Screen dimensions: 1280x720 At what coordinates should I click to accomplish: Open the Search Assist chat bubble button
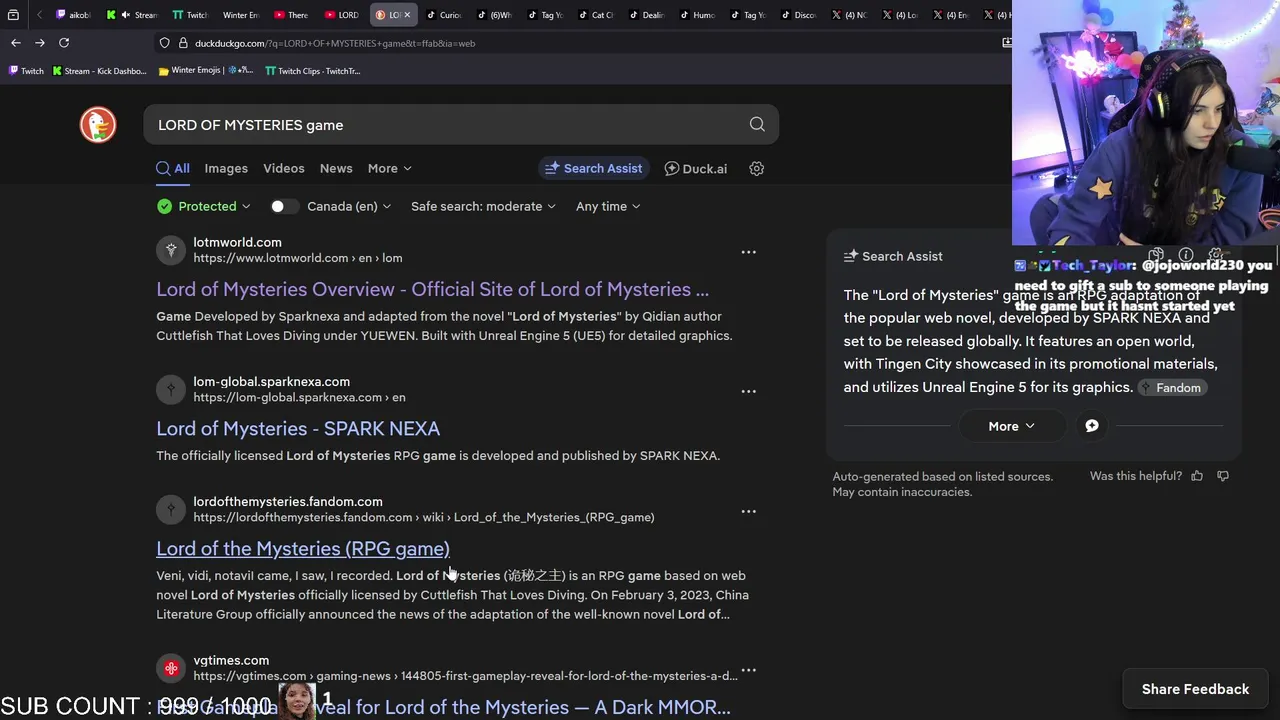pyautogui.click(x=1092, y=426)
